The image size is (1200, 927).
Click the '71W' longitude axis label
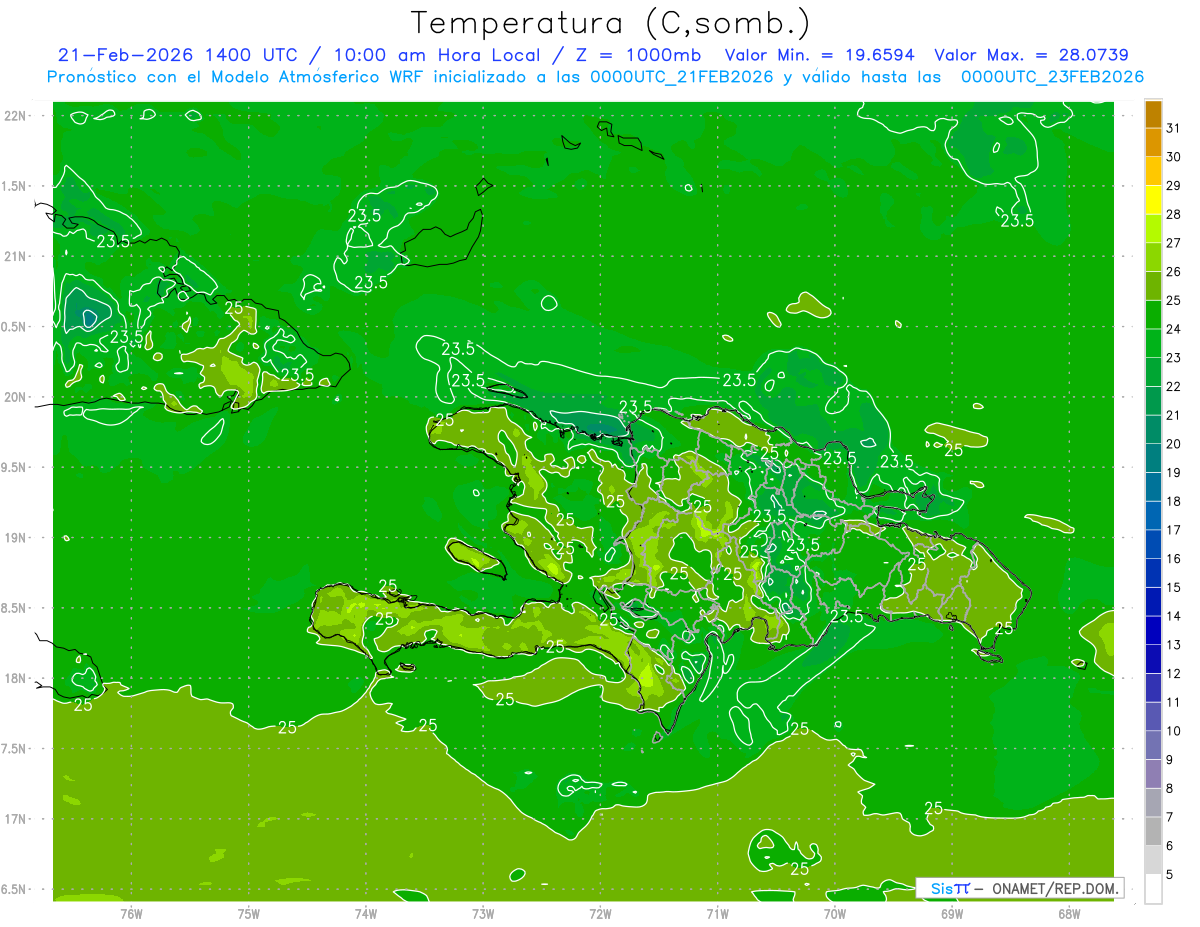coord(717,913)
